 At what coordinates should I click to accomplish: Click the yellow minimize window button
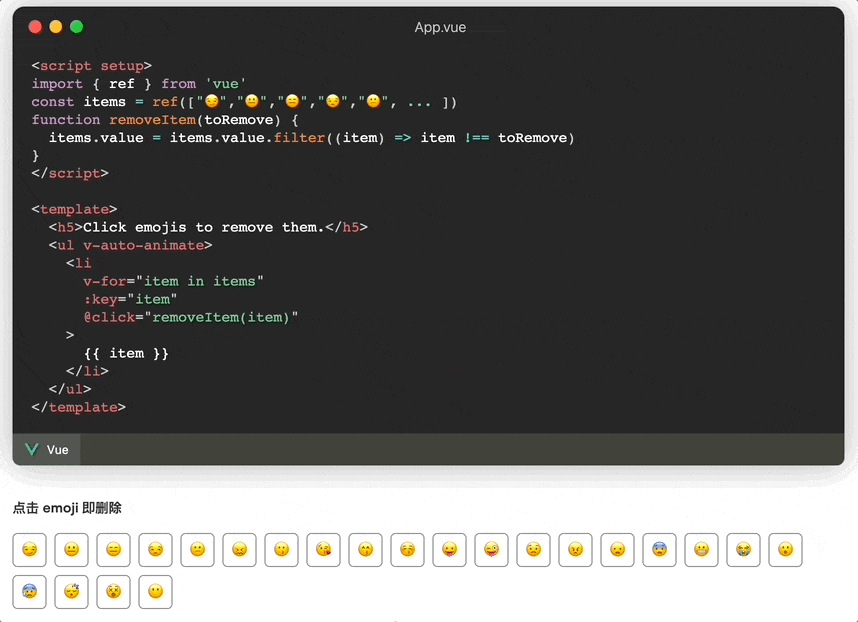[56, 27]
